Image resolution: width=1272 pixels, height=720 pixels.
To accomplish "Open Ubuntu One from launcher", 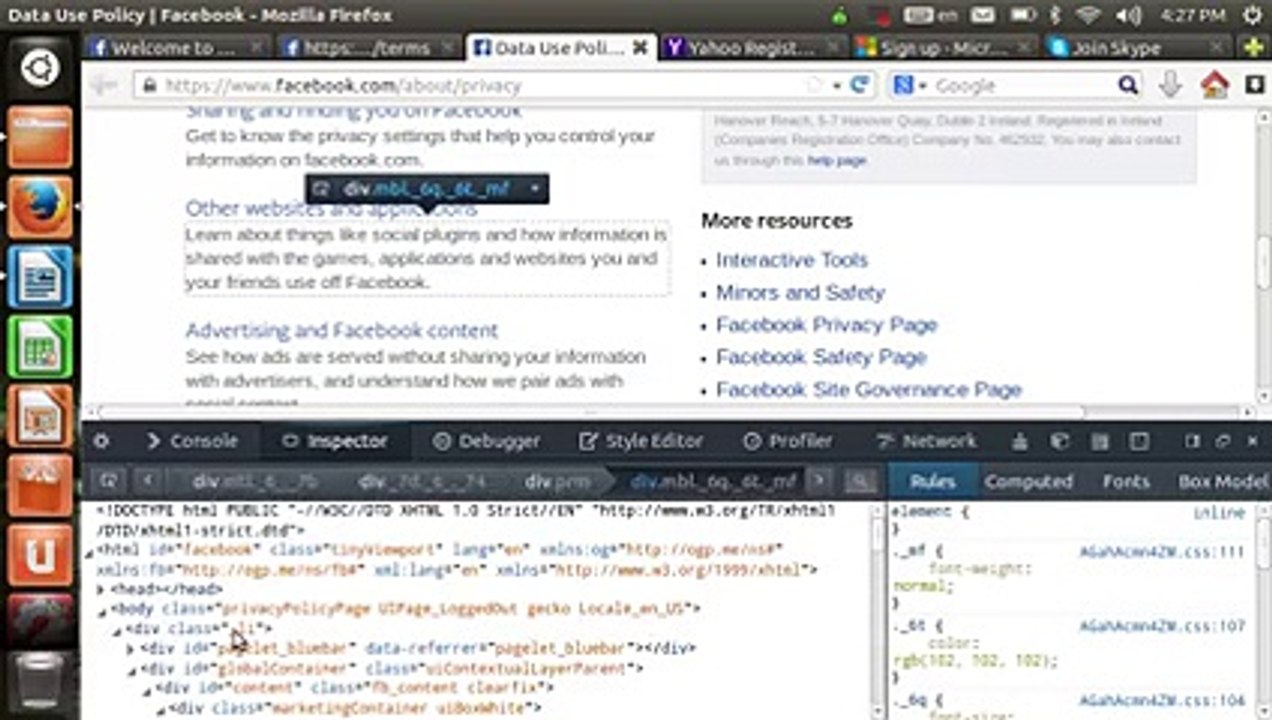I will tap(40, 556).
